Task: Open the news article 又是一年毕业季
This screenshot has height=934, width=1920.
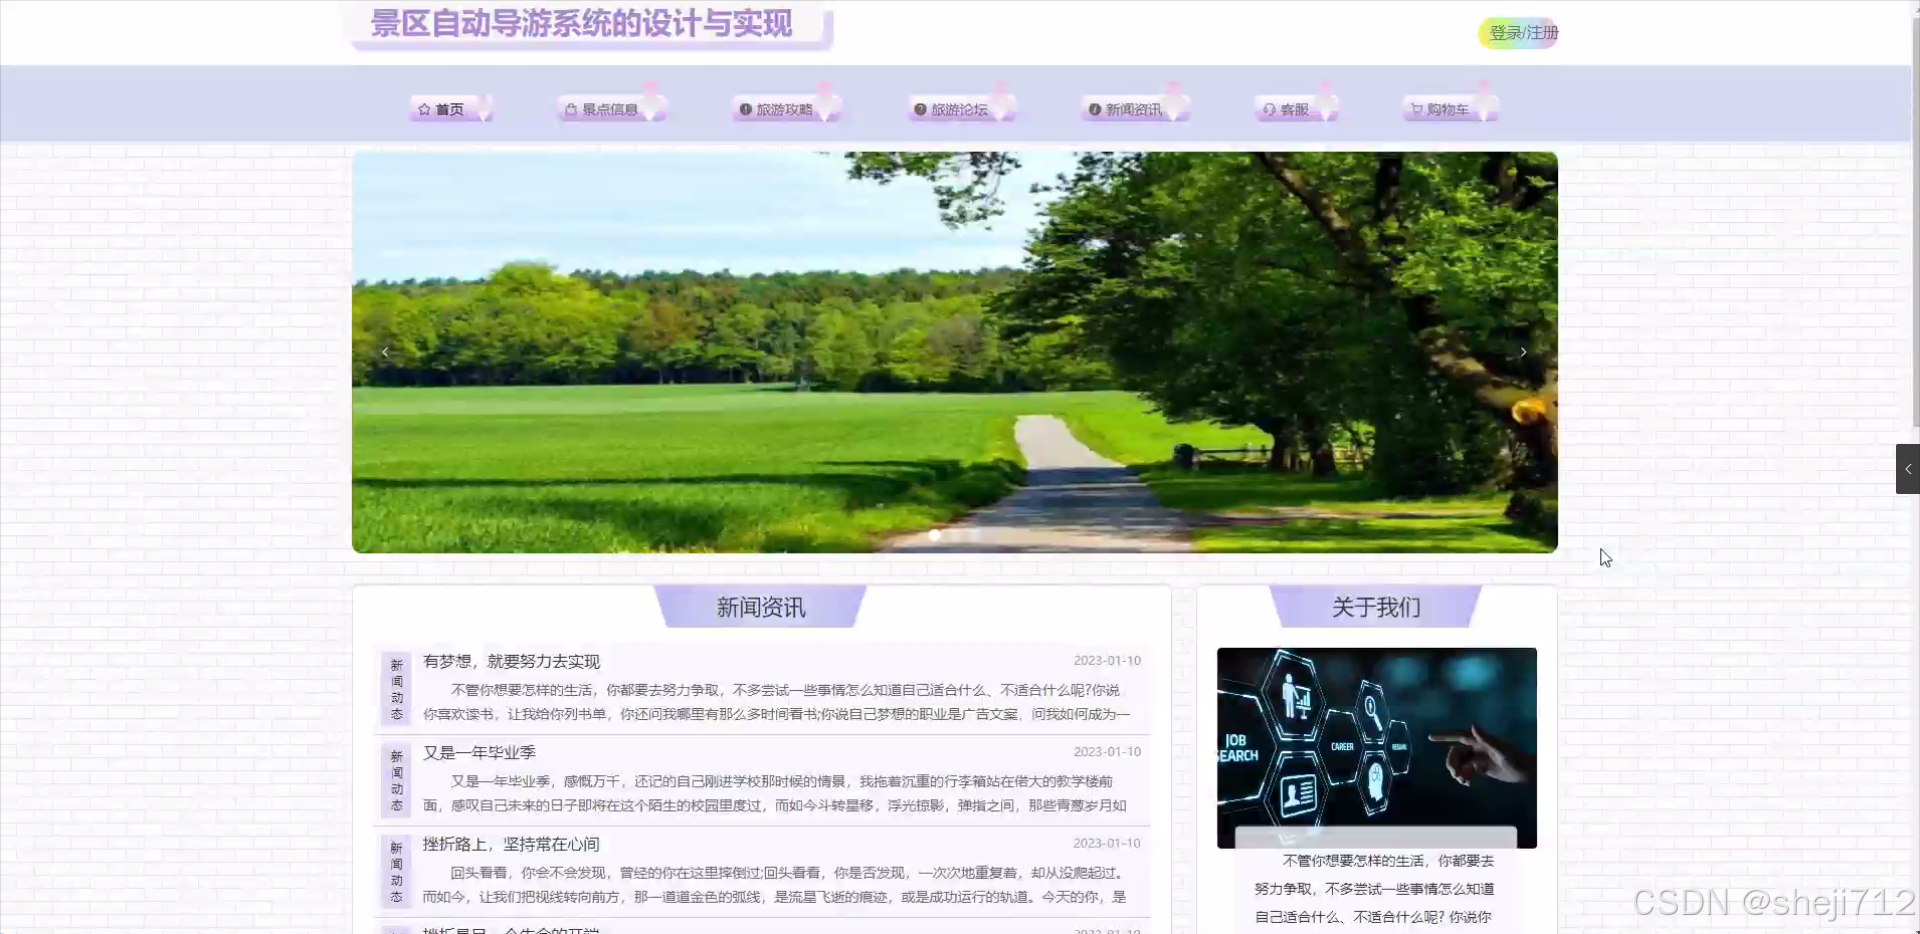Action: point(483,752)
